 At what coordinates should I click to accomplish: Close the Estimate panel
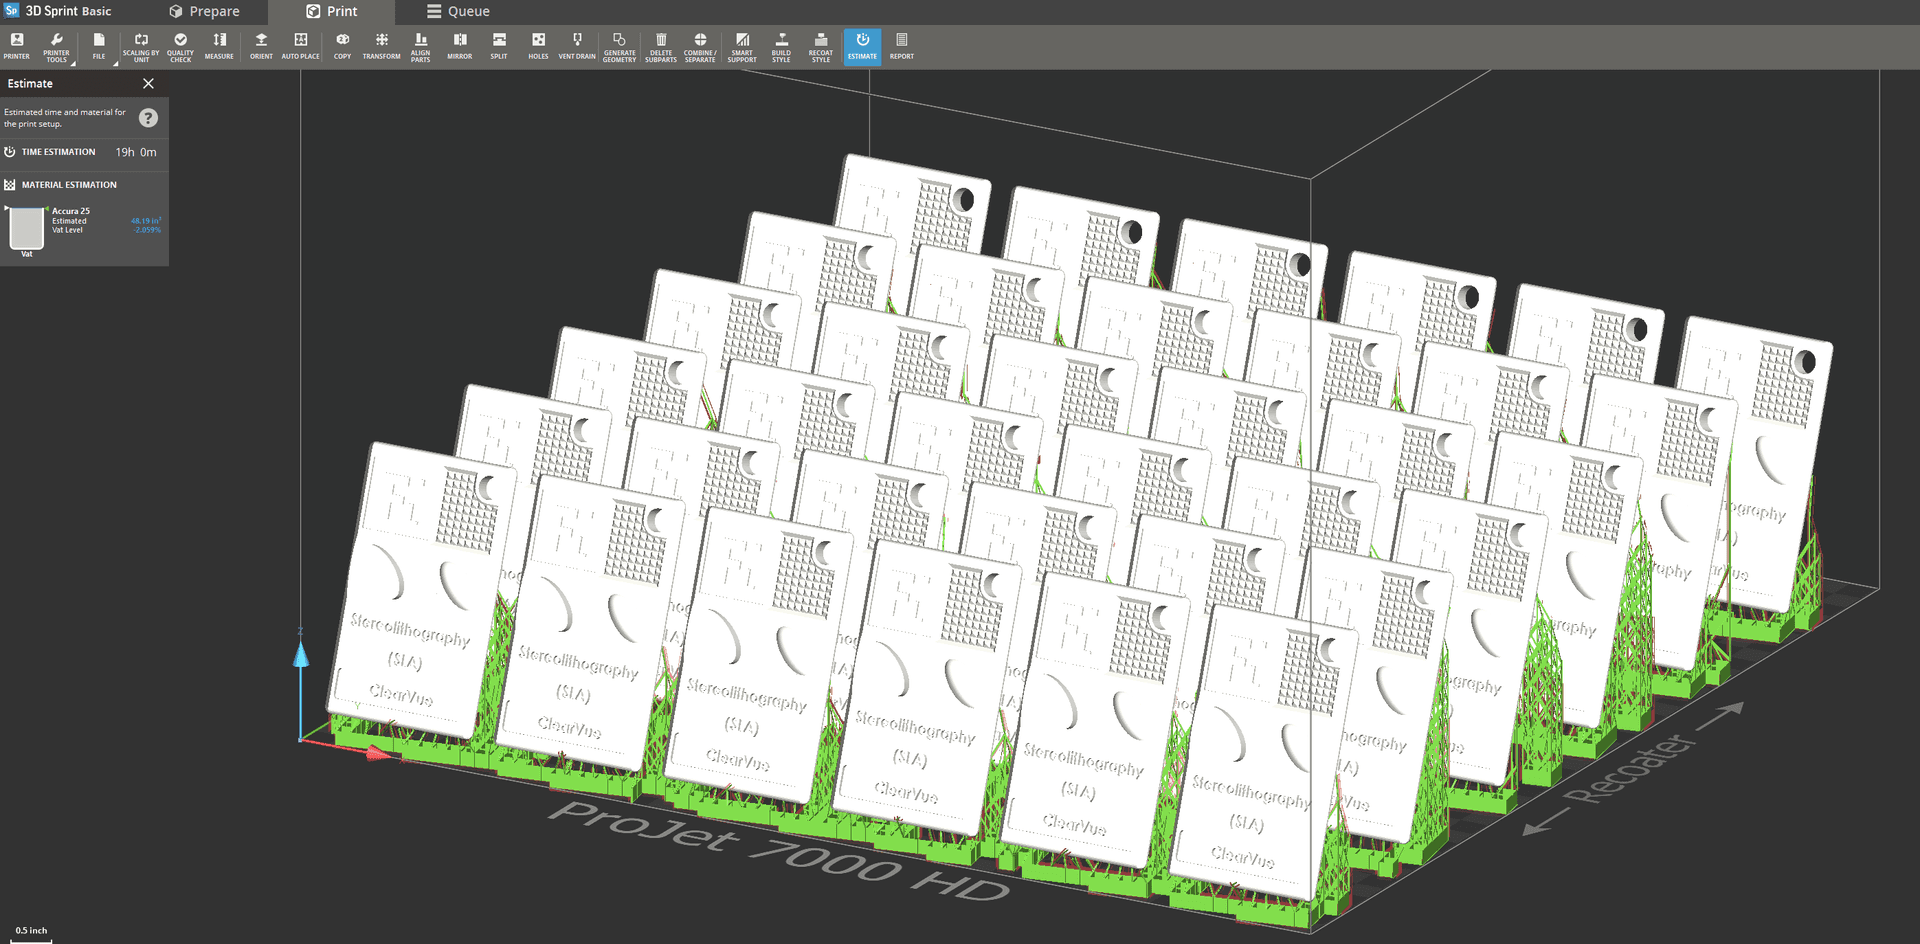coord(148,84)
